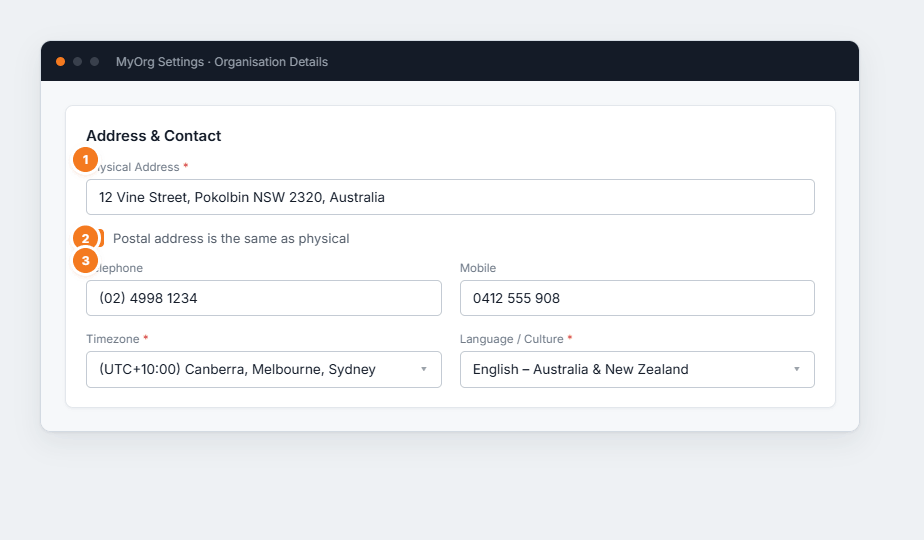Click the orange window control dot
Viewport: 924px width, 540px height.
click(x=60, y=61)
